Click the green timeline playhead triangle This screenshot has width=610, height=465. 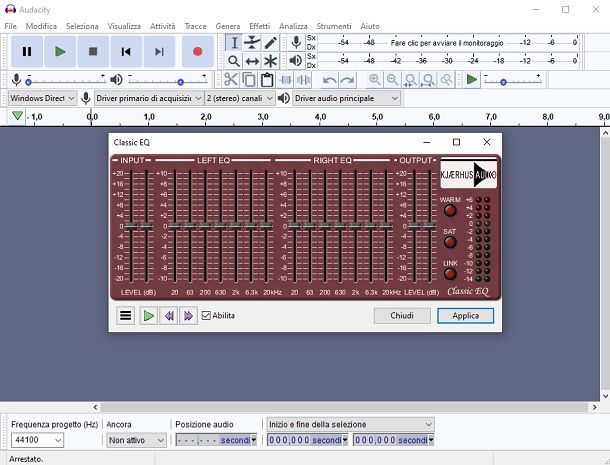(17, 116)
